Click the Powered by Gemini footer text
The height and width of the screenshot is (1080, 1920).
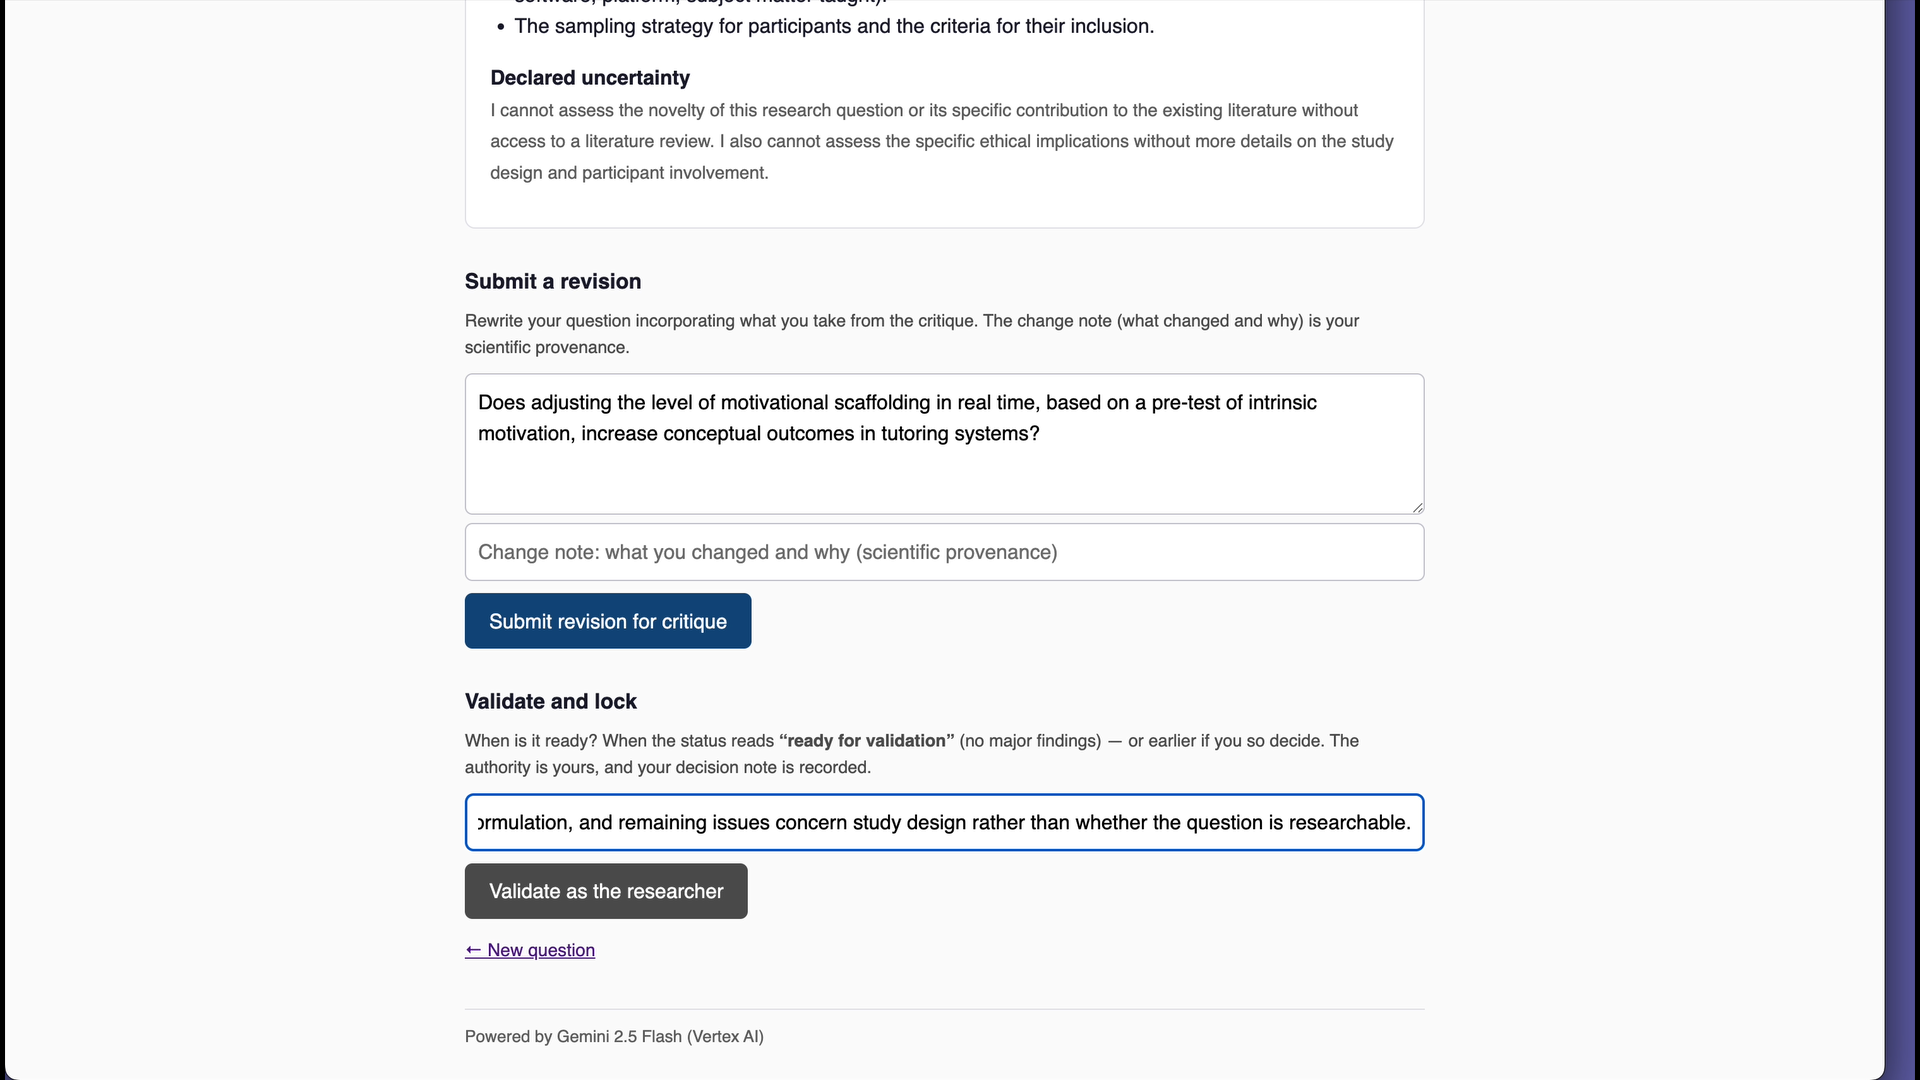[614, 1036]
